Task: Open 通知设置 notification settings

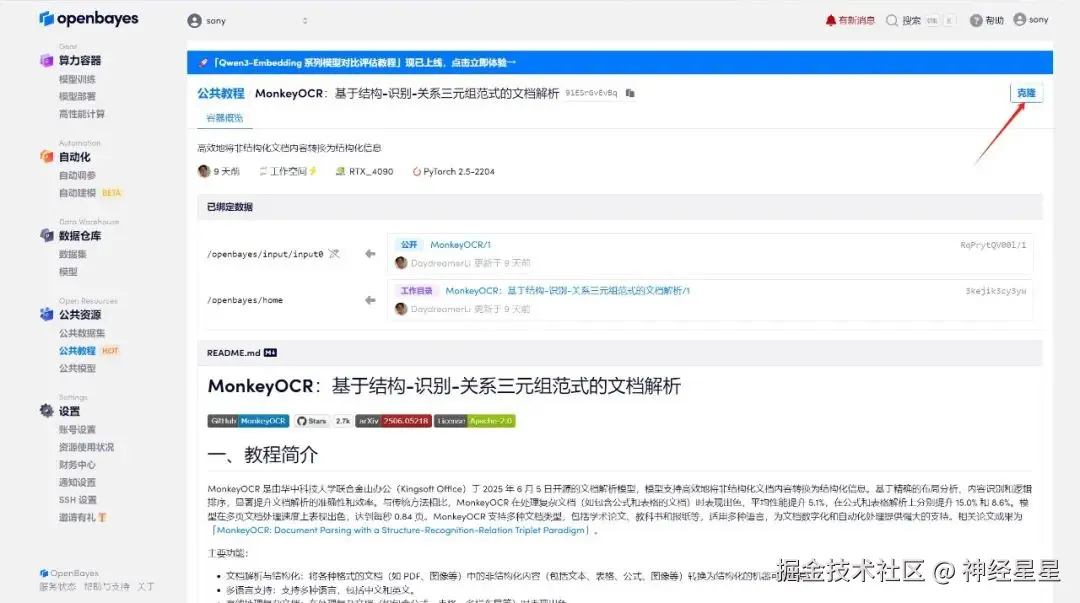Action: click(77, 482)
